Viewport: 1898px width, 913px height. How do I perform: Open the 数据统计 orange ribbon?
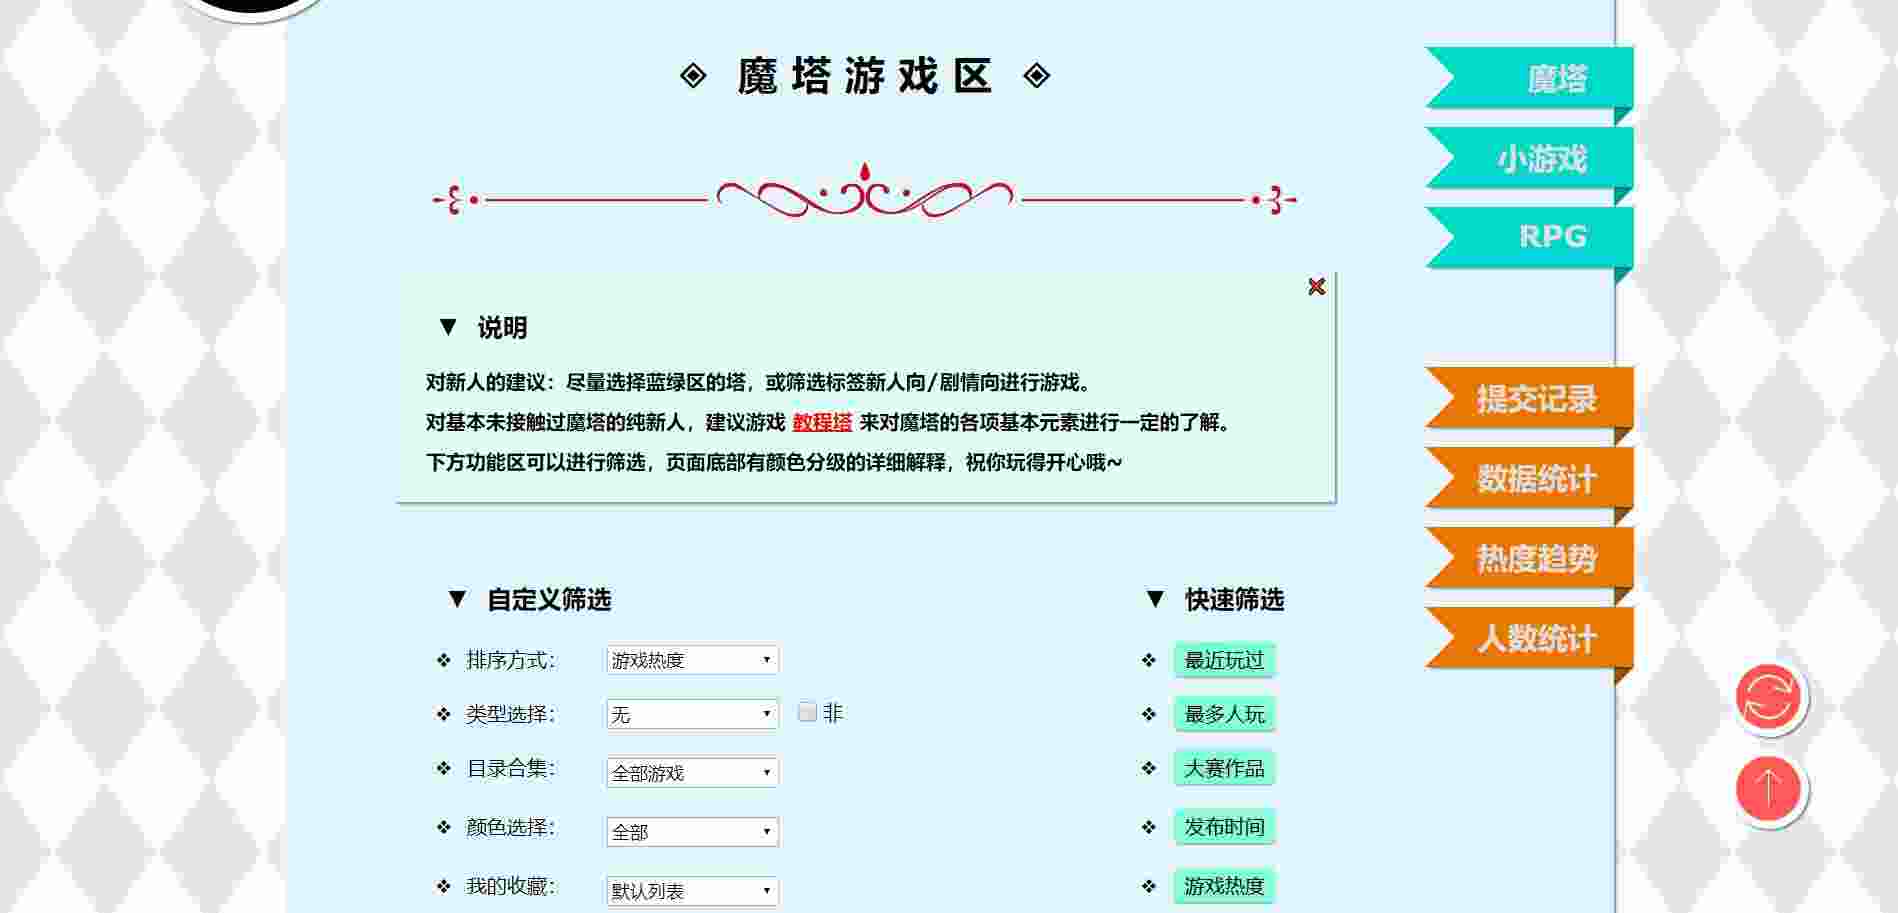[1536, 479]
